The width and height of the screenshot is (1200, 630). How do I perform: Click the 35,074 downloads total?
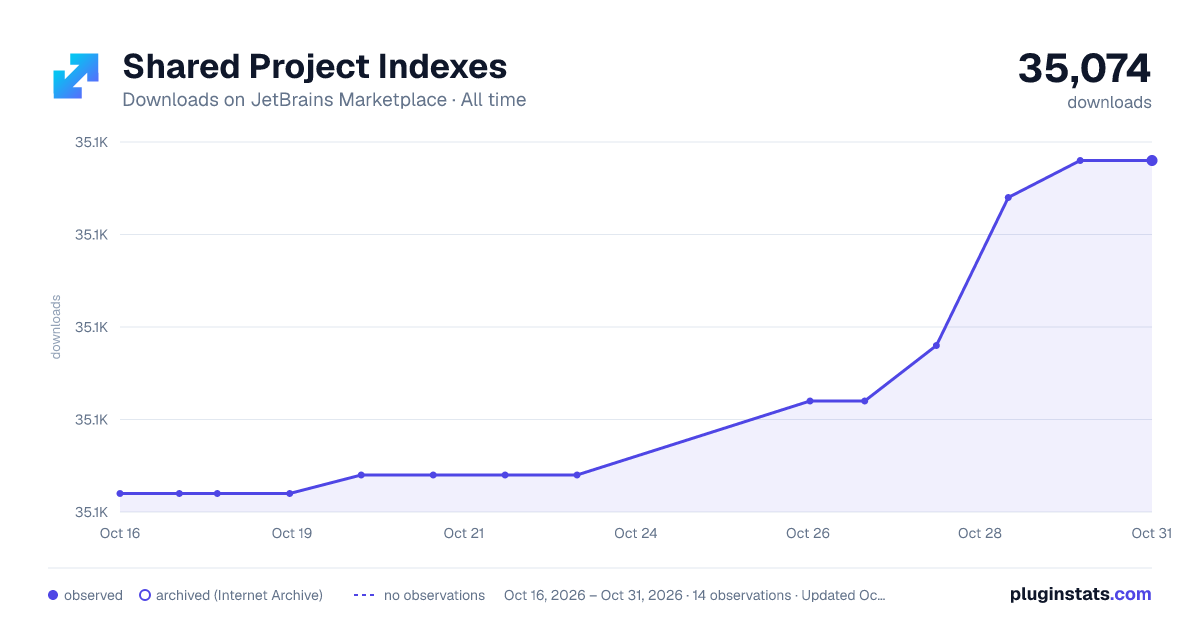pos(1085,69)
